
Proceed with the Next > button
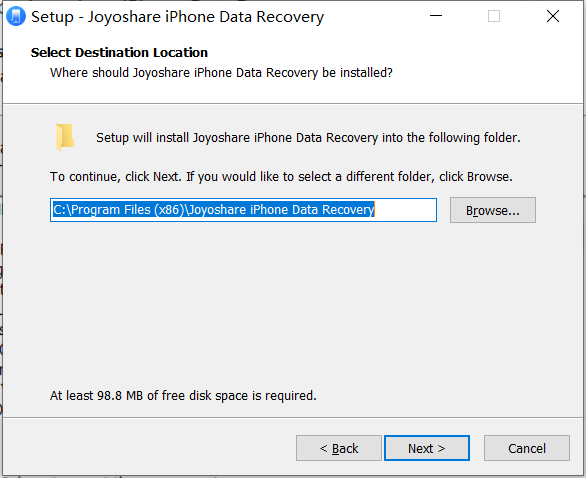[x=427, y=448]
